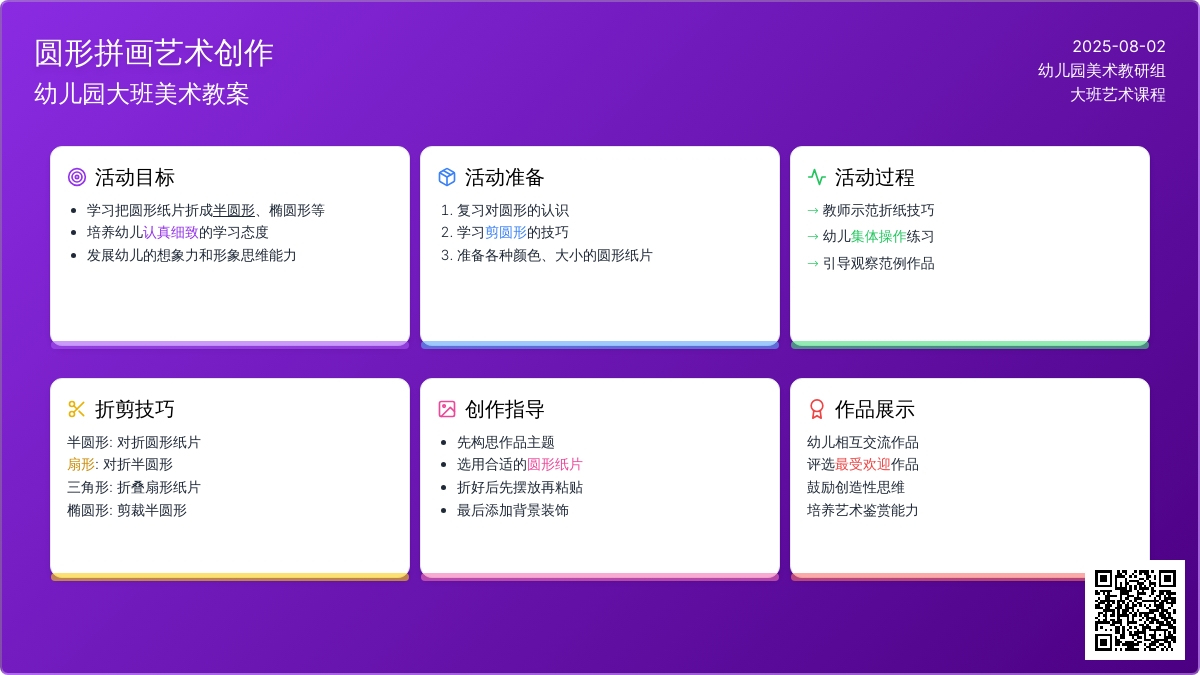Image resolution: width=1200 pixels, height=675 pixels.
Task: Click the item 准备各种颜色、大小的圆形纸片
Action: 555,255
